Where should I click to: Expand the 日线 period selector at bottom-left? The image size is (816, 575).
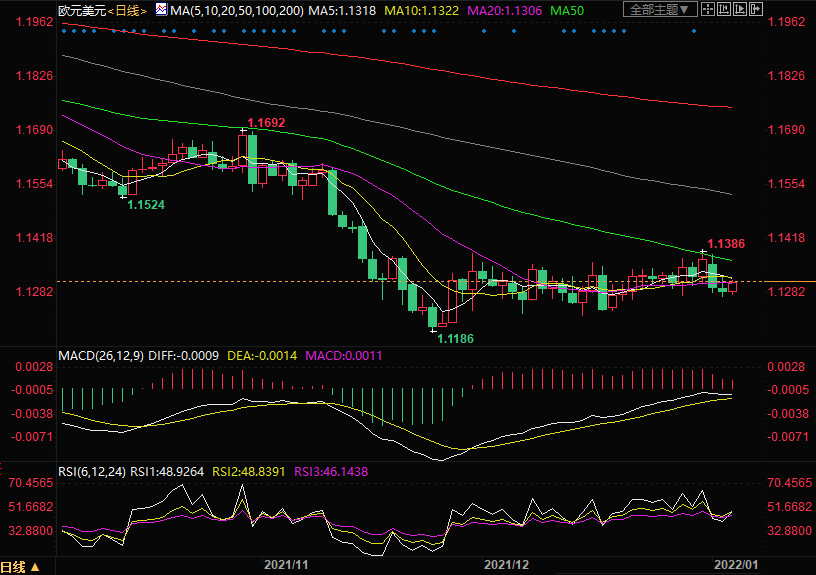pos(20,567)
